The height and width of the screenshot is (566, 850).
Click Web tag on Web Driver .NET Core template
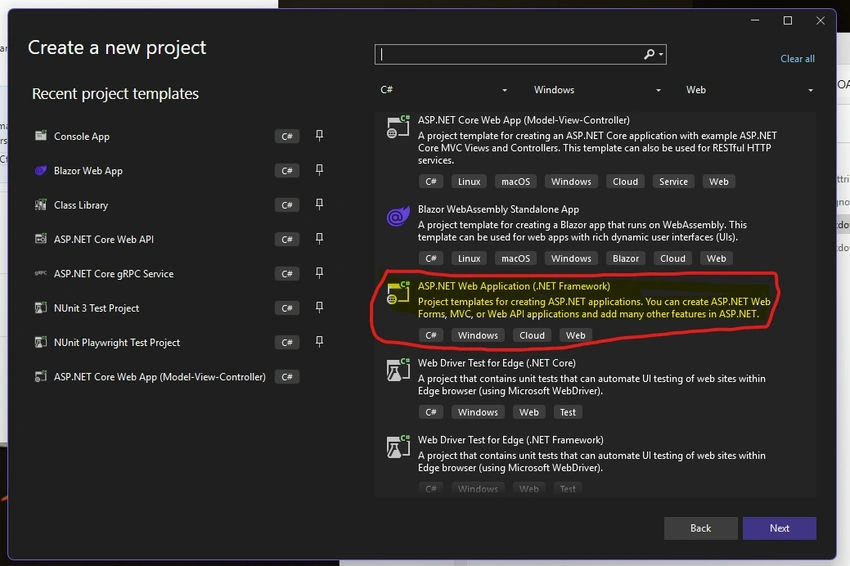[529, 413]
